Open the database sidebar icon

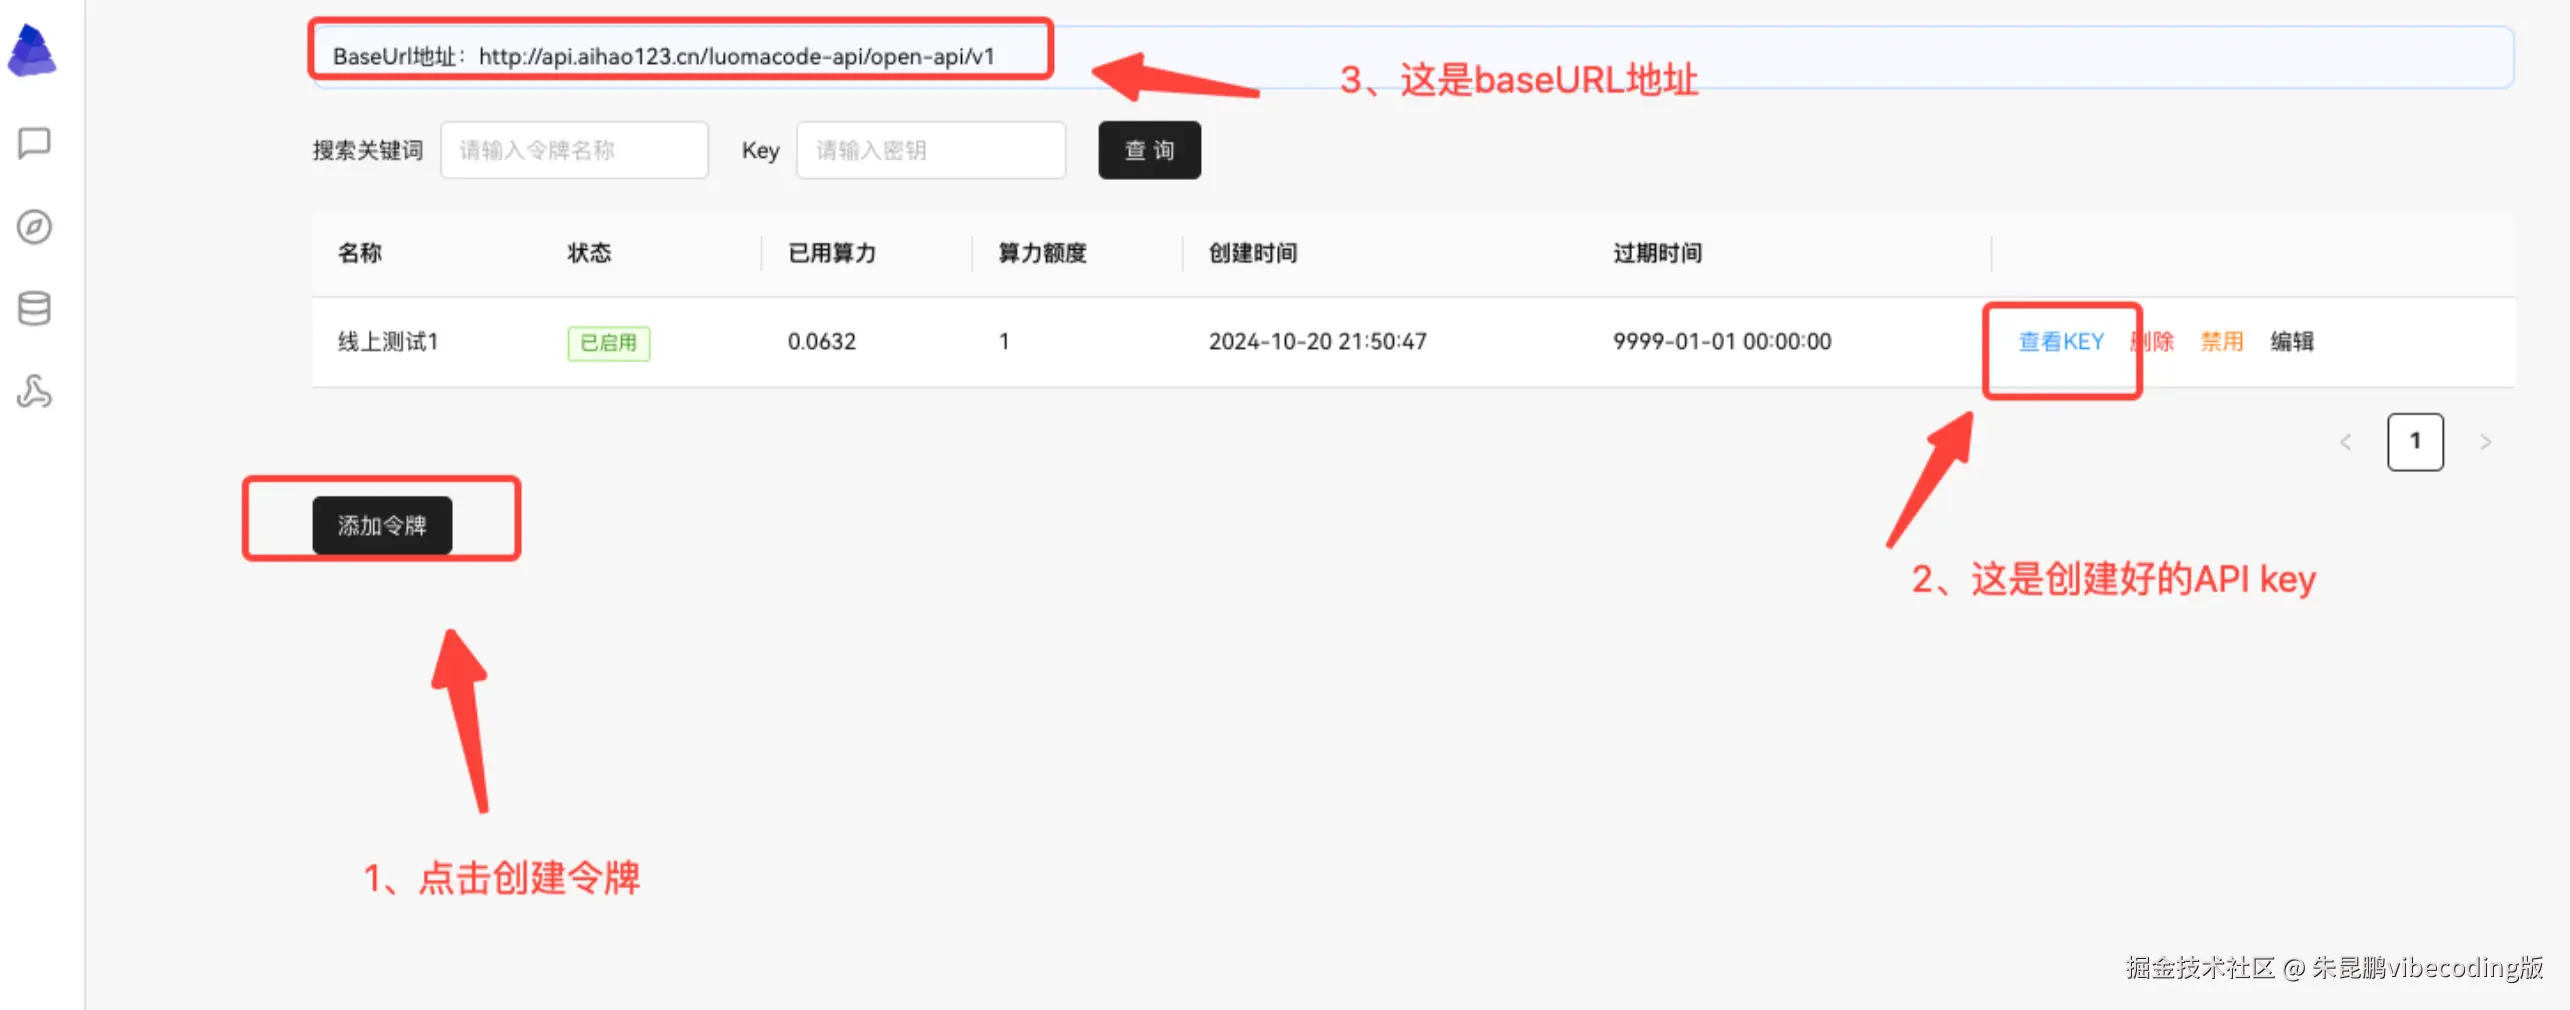click(x=34, y=309)
